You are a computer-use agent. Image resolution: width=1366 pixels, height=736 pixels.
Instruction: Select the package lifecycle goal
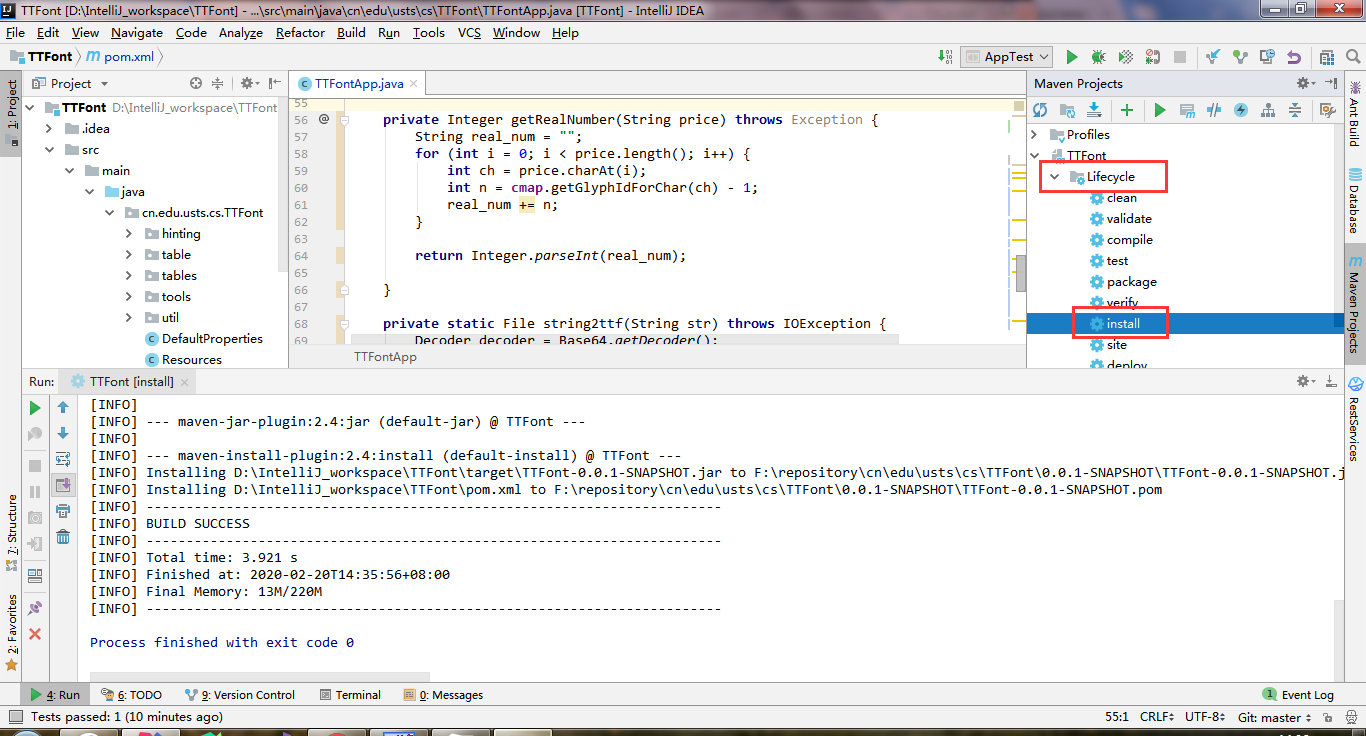pos(1131,282)
